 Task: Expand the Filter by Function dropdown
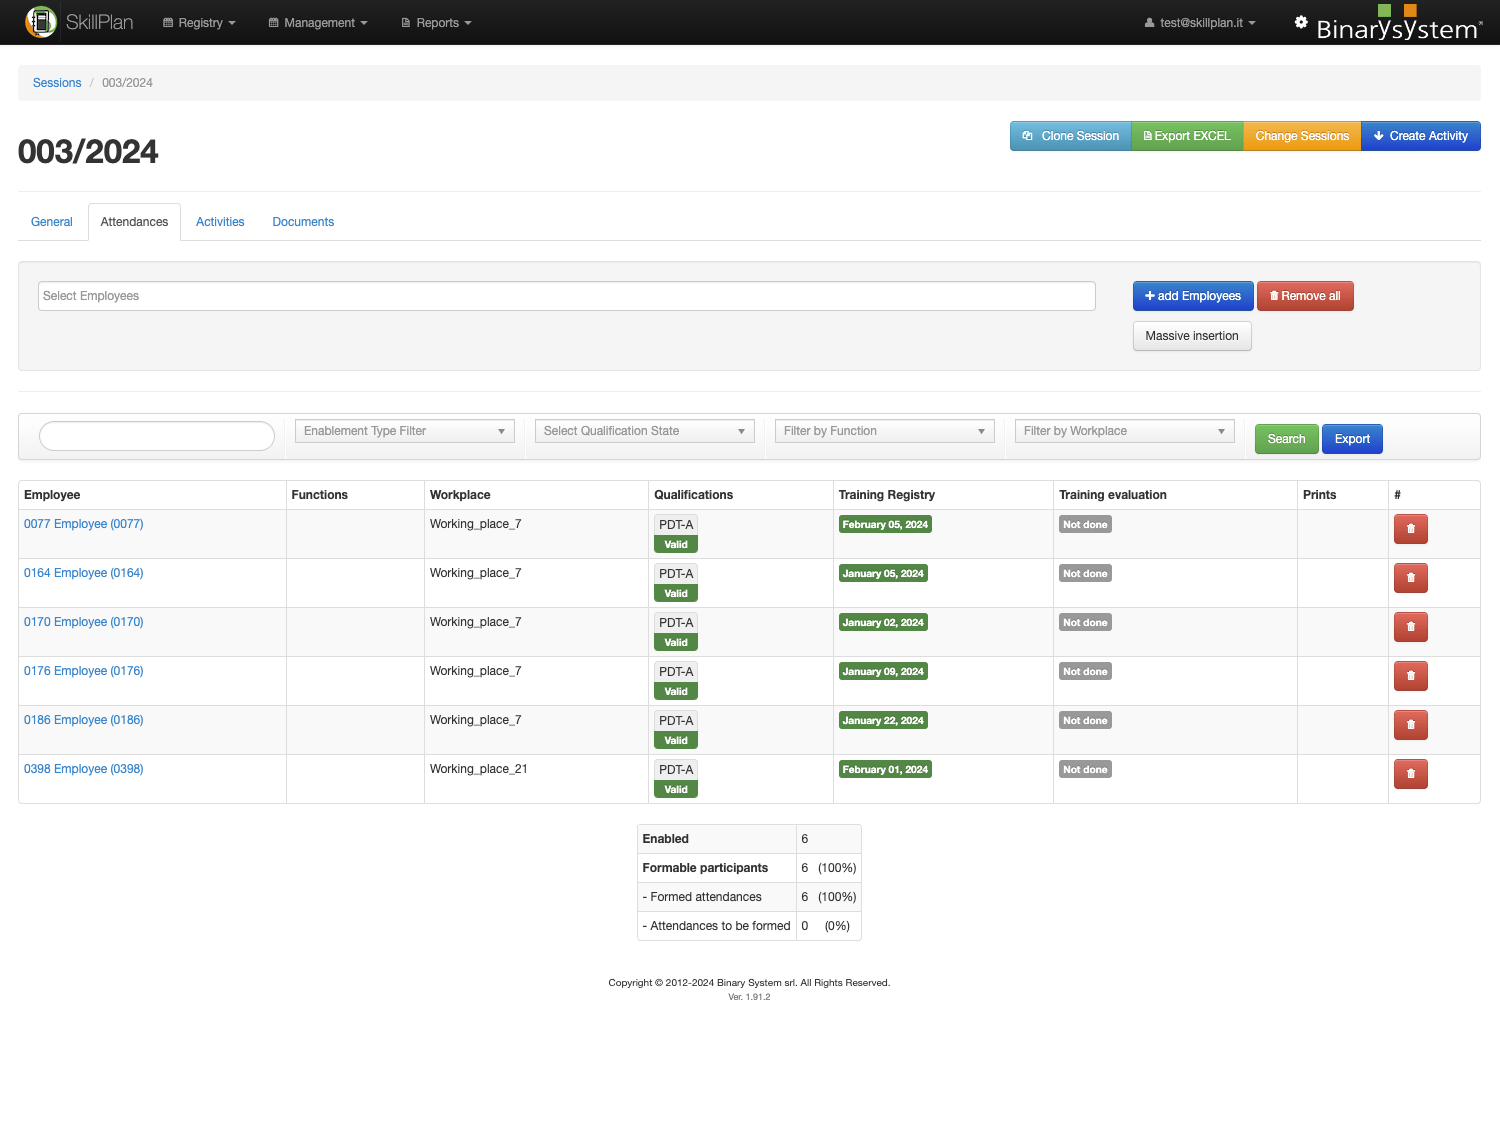[x=884, y=431]
